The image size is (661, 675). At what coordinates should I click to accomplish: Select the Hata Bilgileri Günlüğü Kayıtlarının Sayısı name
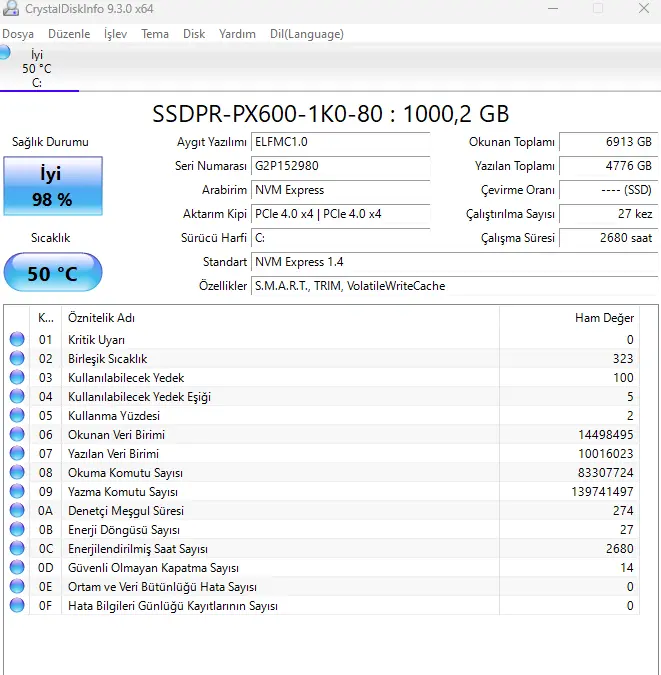173,606
